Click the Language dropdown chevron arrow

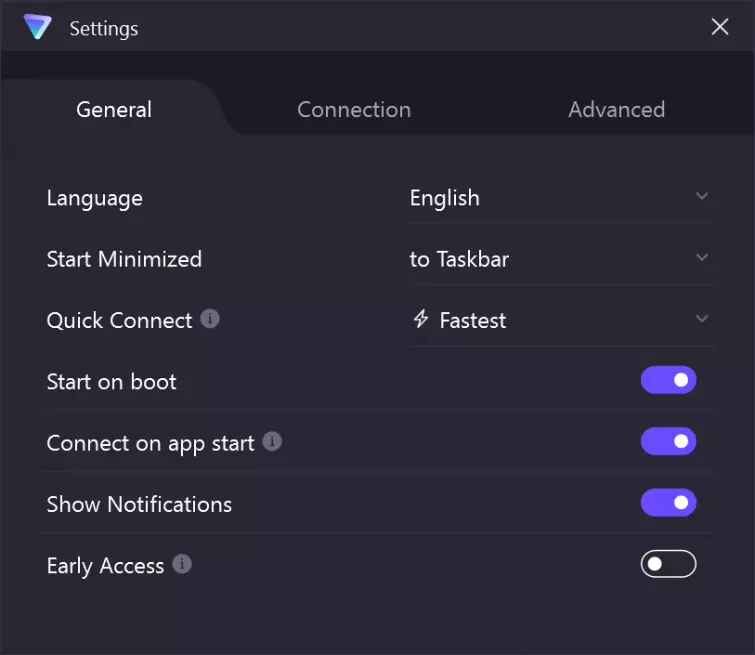pyautogui.click(x=702, y=196)
